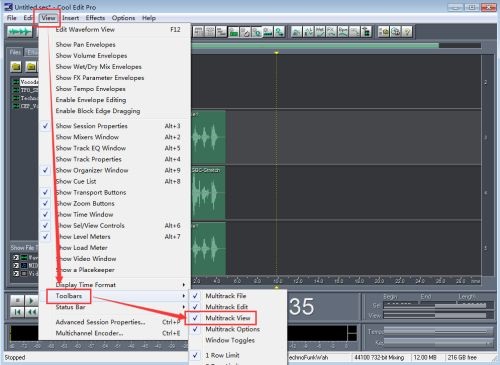Click the open file folder icon in Files panel
The image size is (500, 365).
pos(16,67)
